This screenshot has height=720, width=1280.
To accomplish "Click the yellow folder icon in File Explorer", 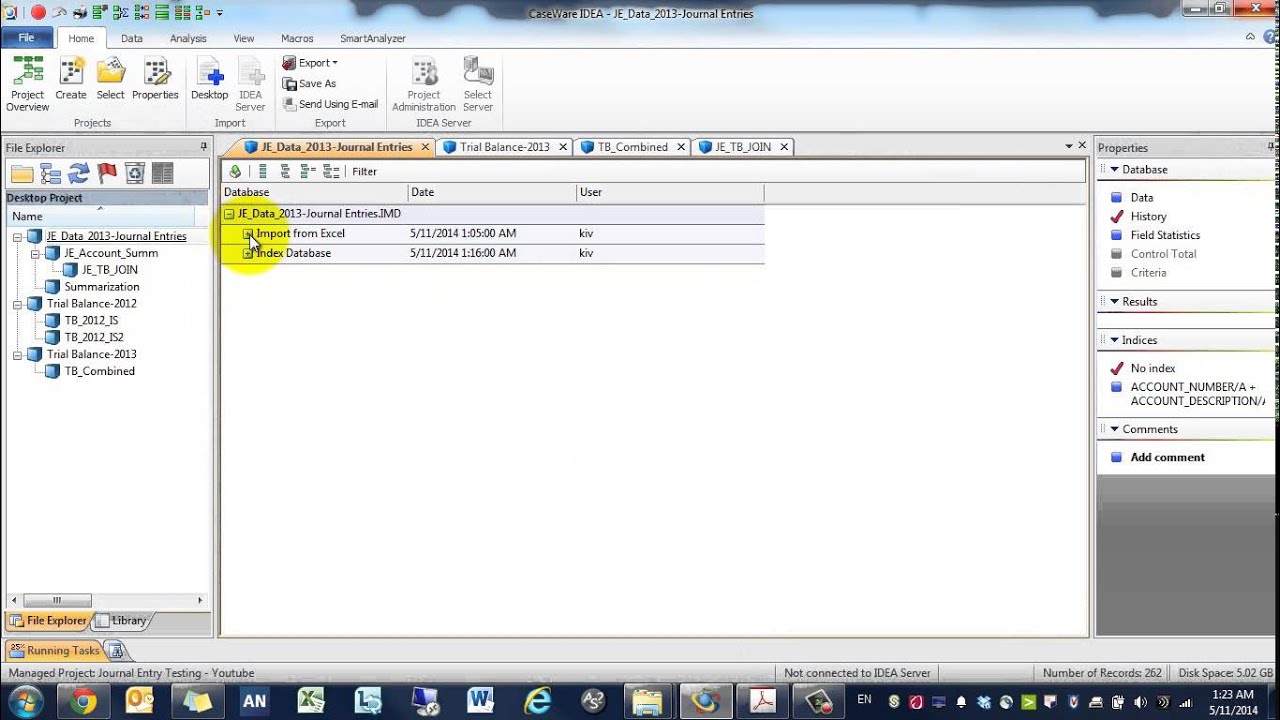I will point(22,173).
